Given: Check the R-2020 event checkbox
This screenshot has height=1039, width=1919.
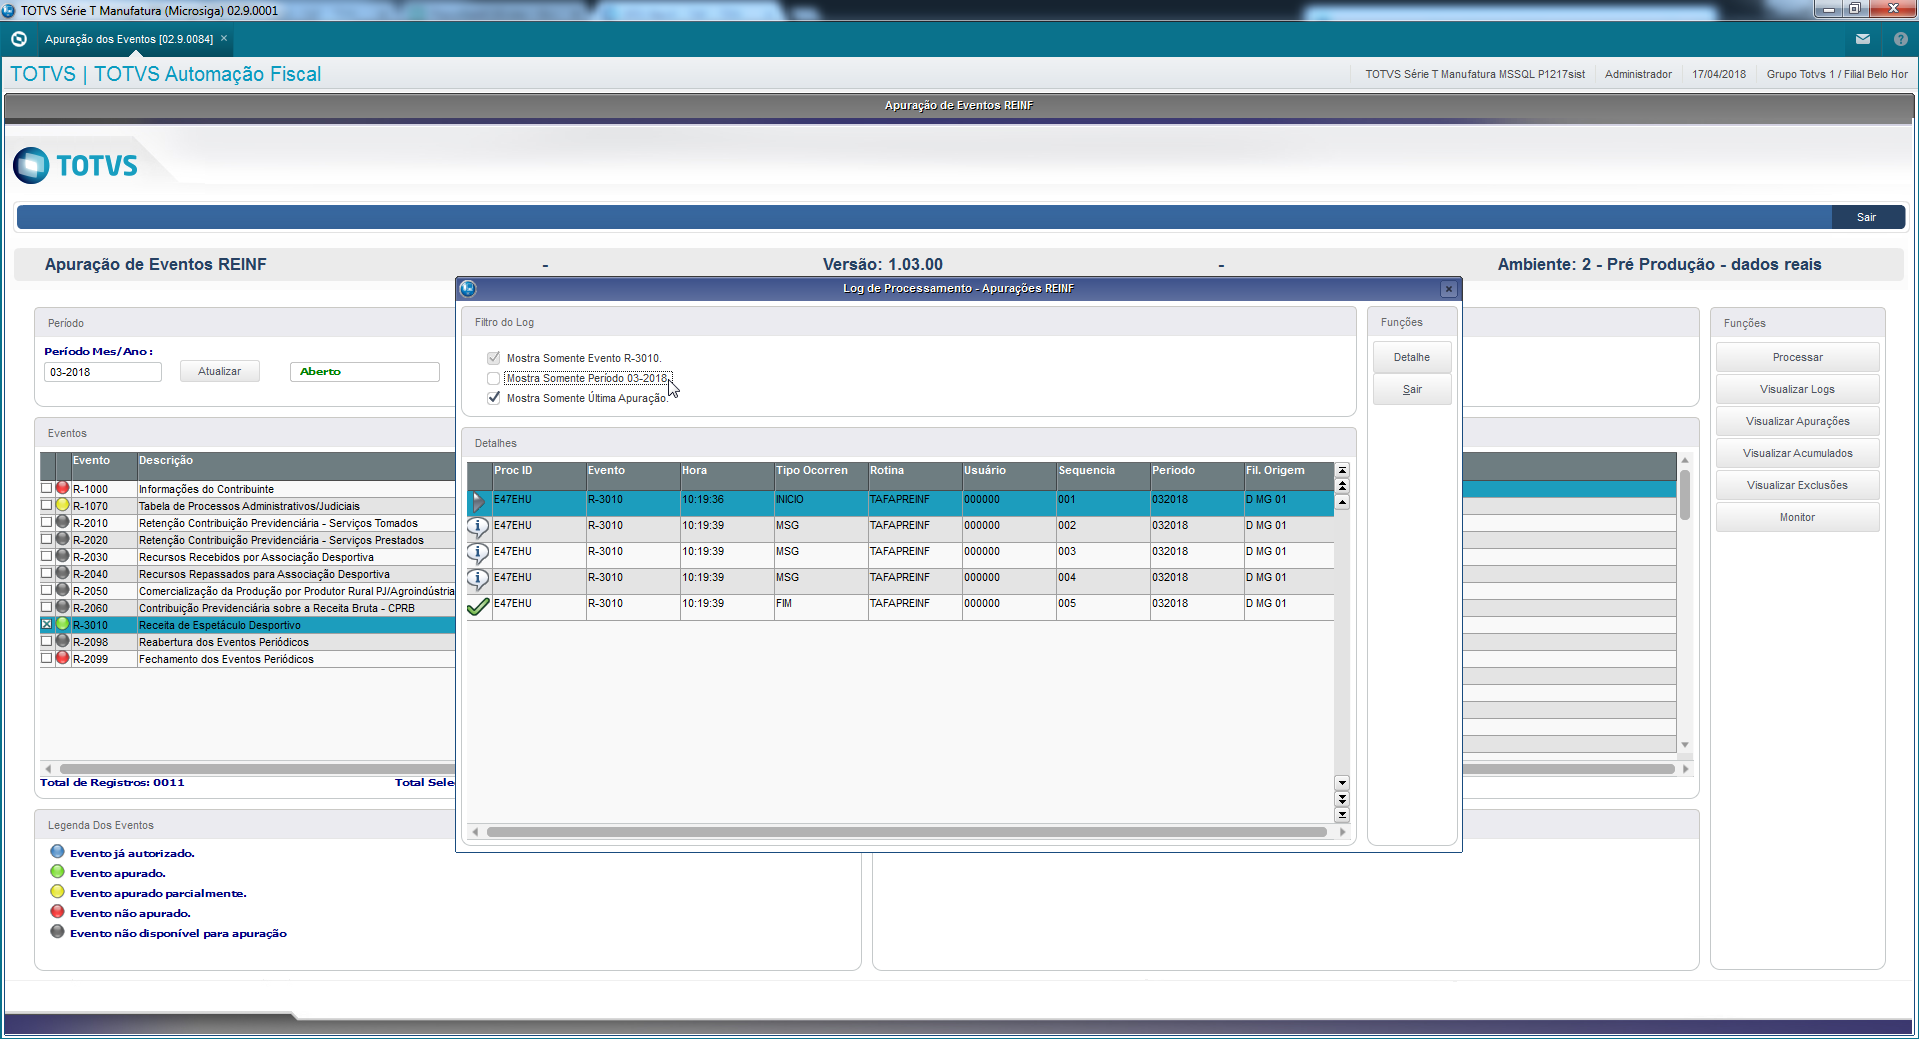Looking at the screenshot, I should point(46,539).
